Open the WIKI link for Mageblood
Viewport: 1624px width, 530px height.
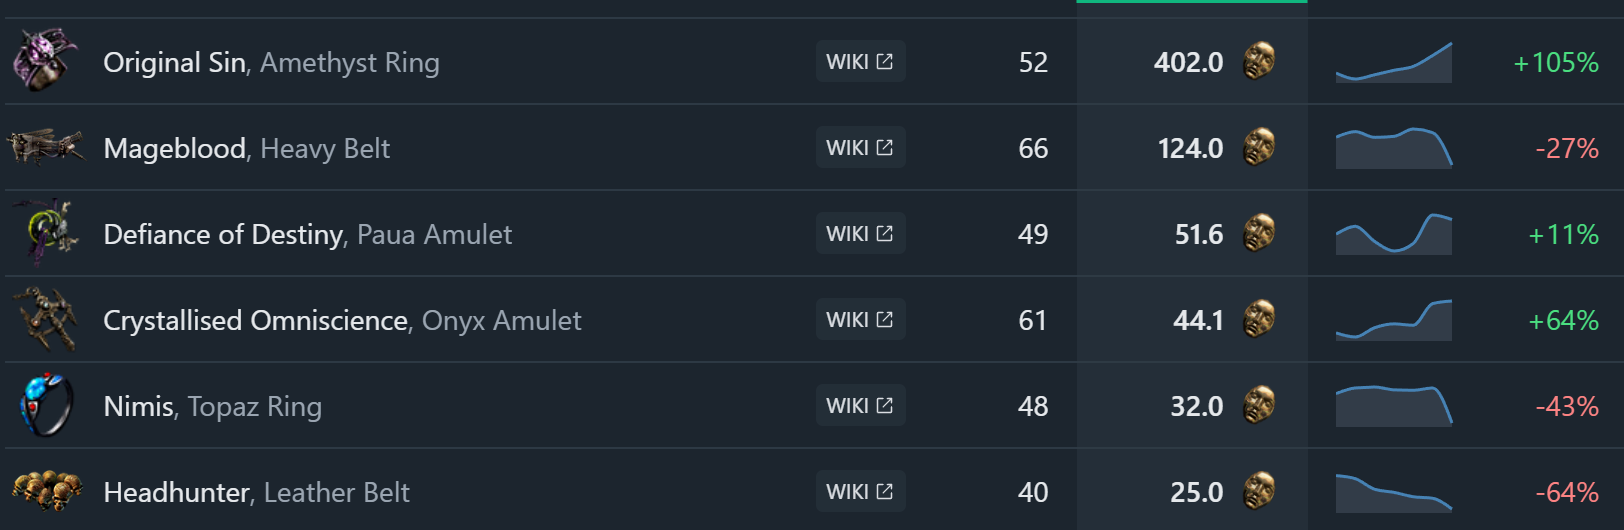coord(860,147)
